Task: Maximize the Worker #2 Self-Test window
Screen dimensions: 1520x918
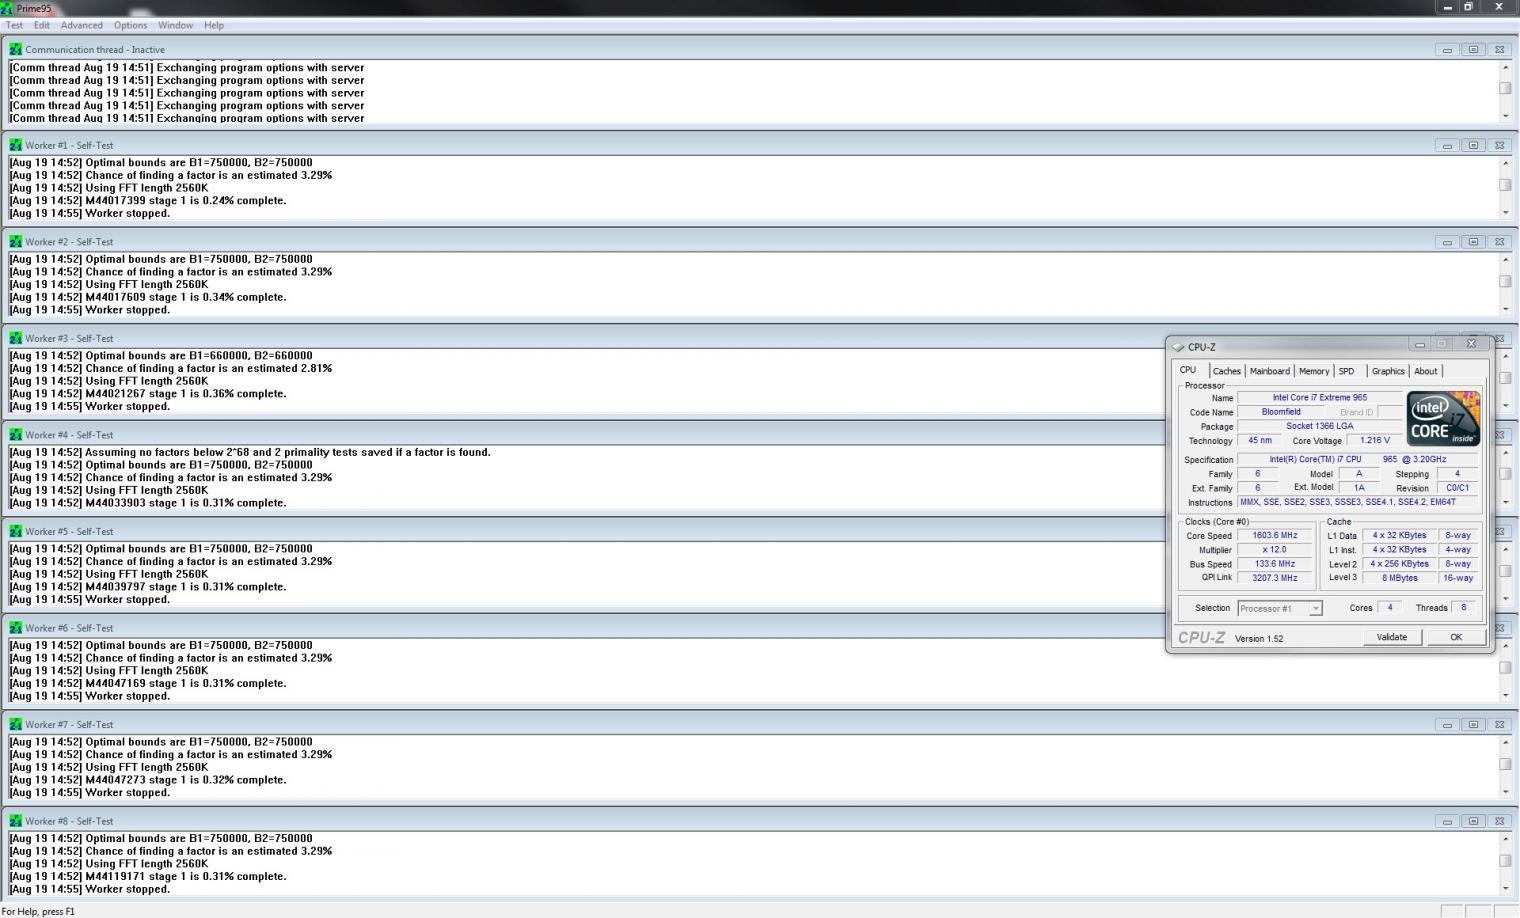Action: tap(1473, 242)
